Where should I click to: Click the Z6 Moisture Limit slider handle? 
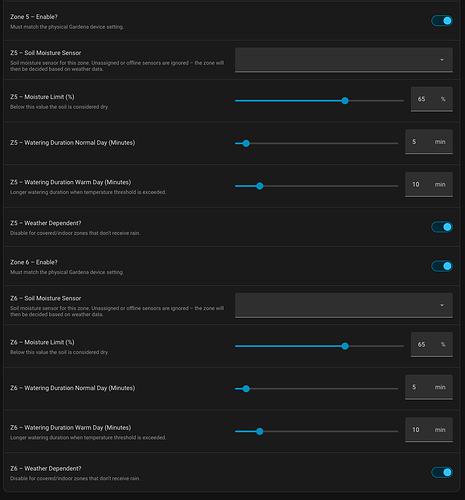click(345, 346)
